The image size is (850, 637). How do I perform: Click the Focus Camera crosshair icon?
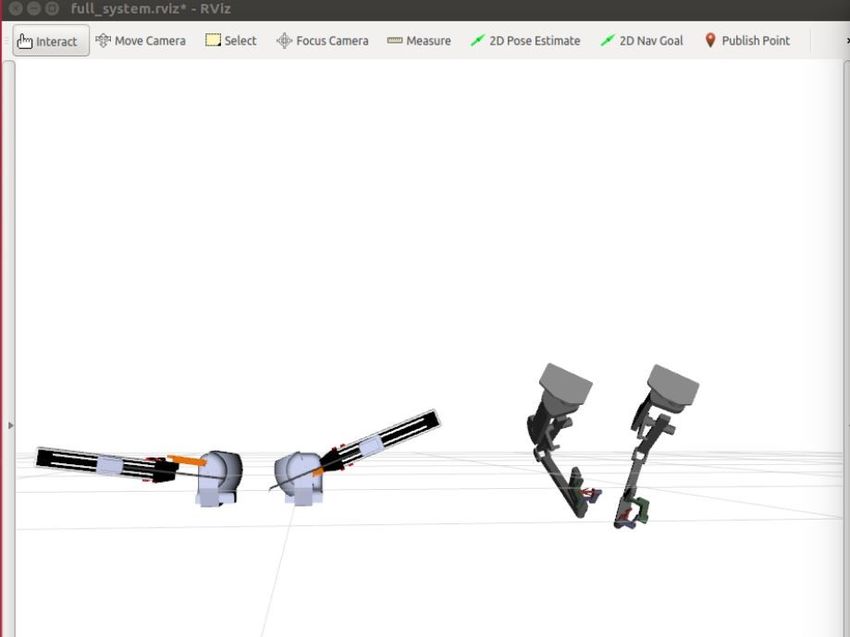point(284,41)
